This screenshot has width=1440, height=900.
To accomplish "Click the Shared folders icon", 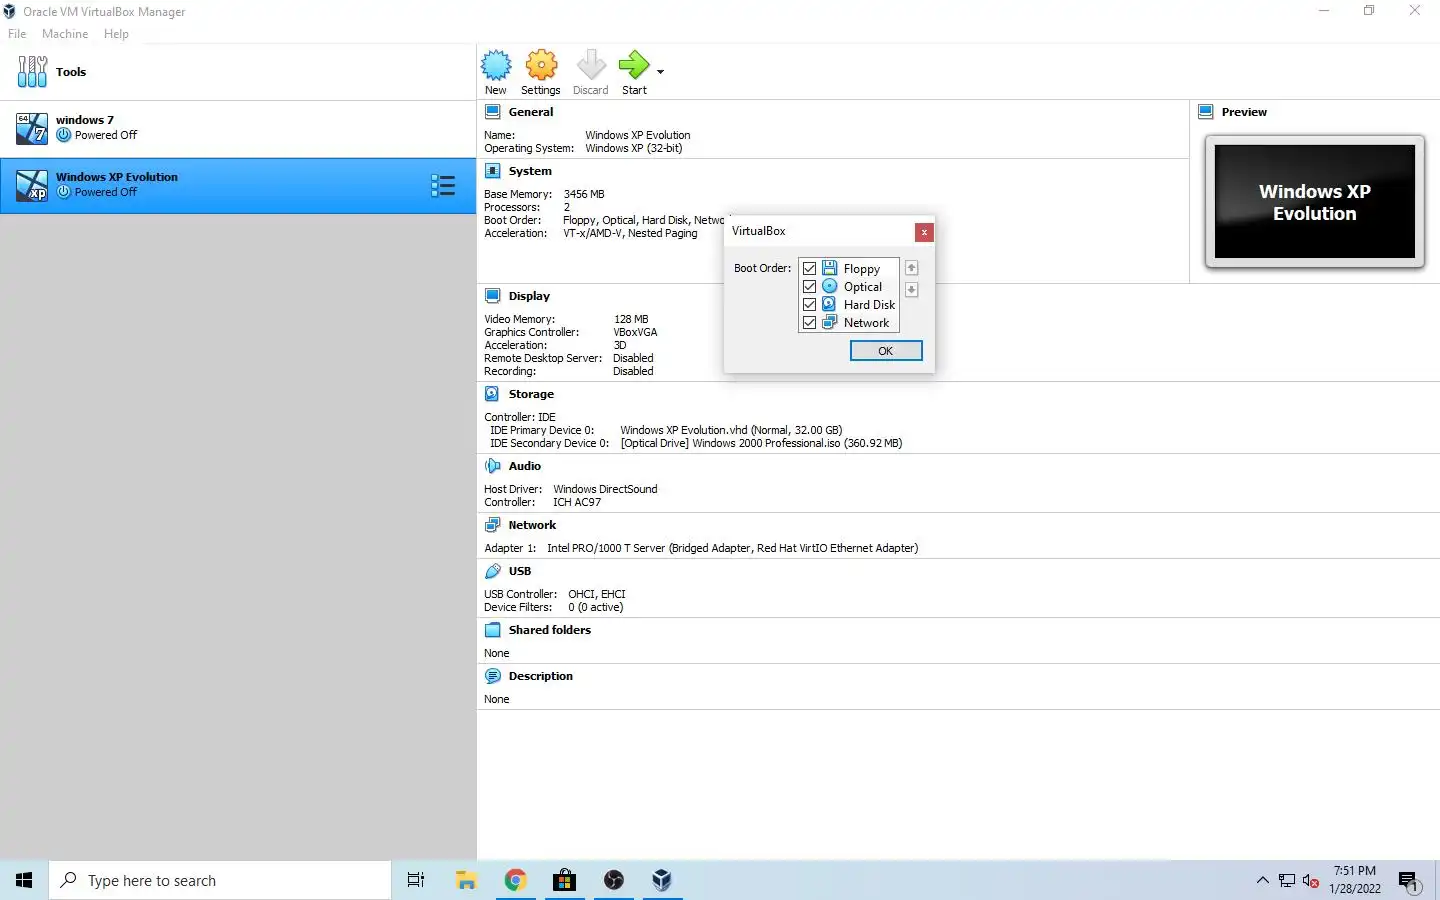I will tap(492, 630).
